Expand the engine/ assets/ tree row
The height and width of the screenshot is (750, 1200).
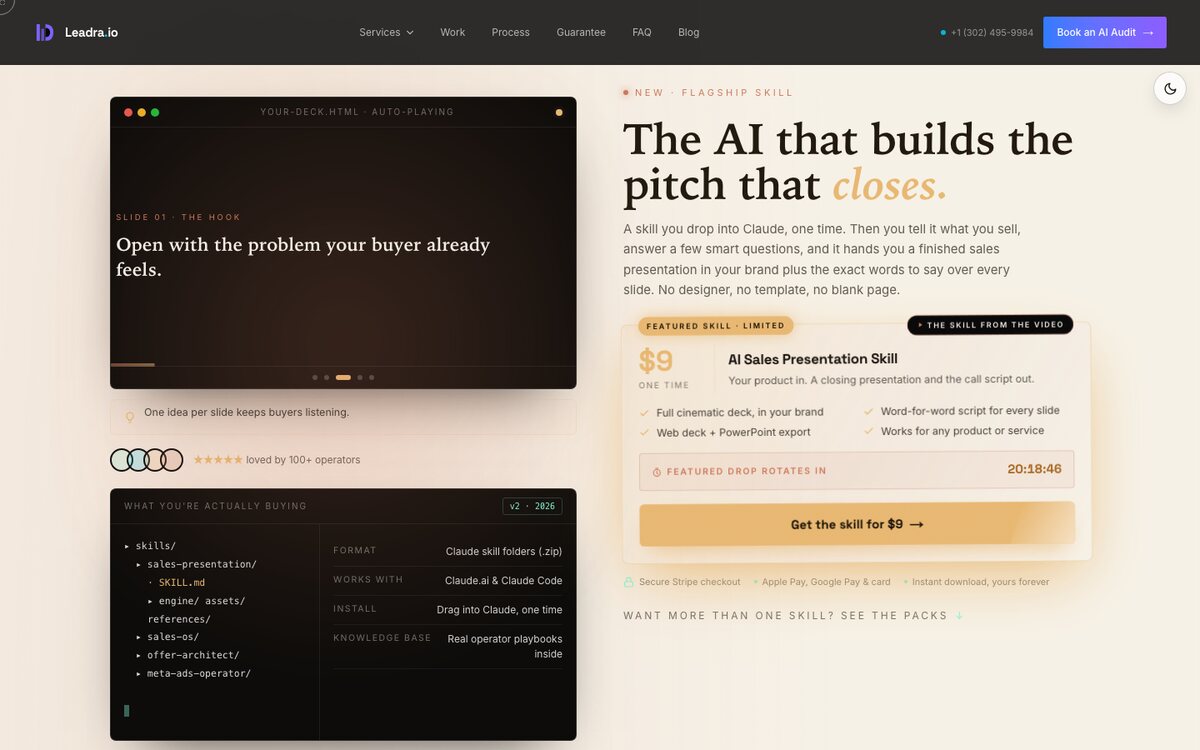196,601
